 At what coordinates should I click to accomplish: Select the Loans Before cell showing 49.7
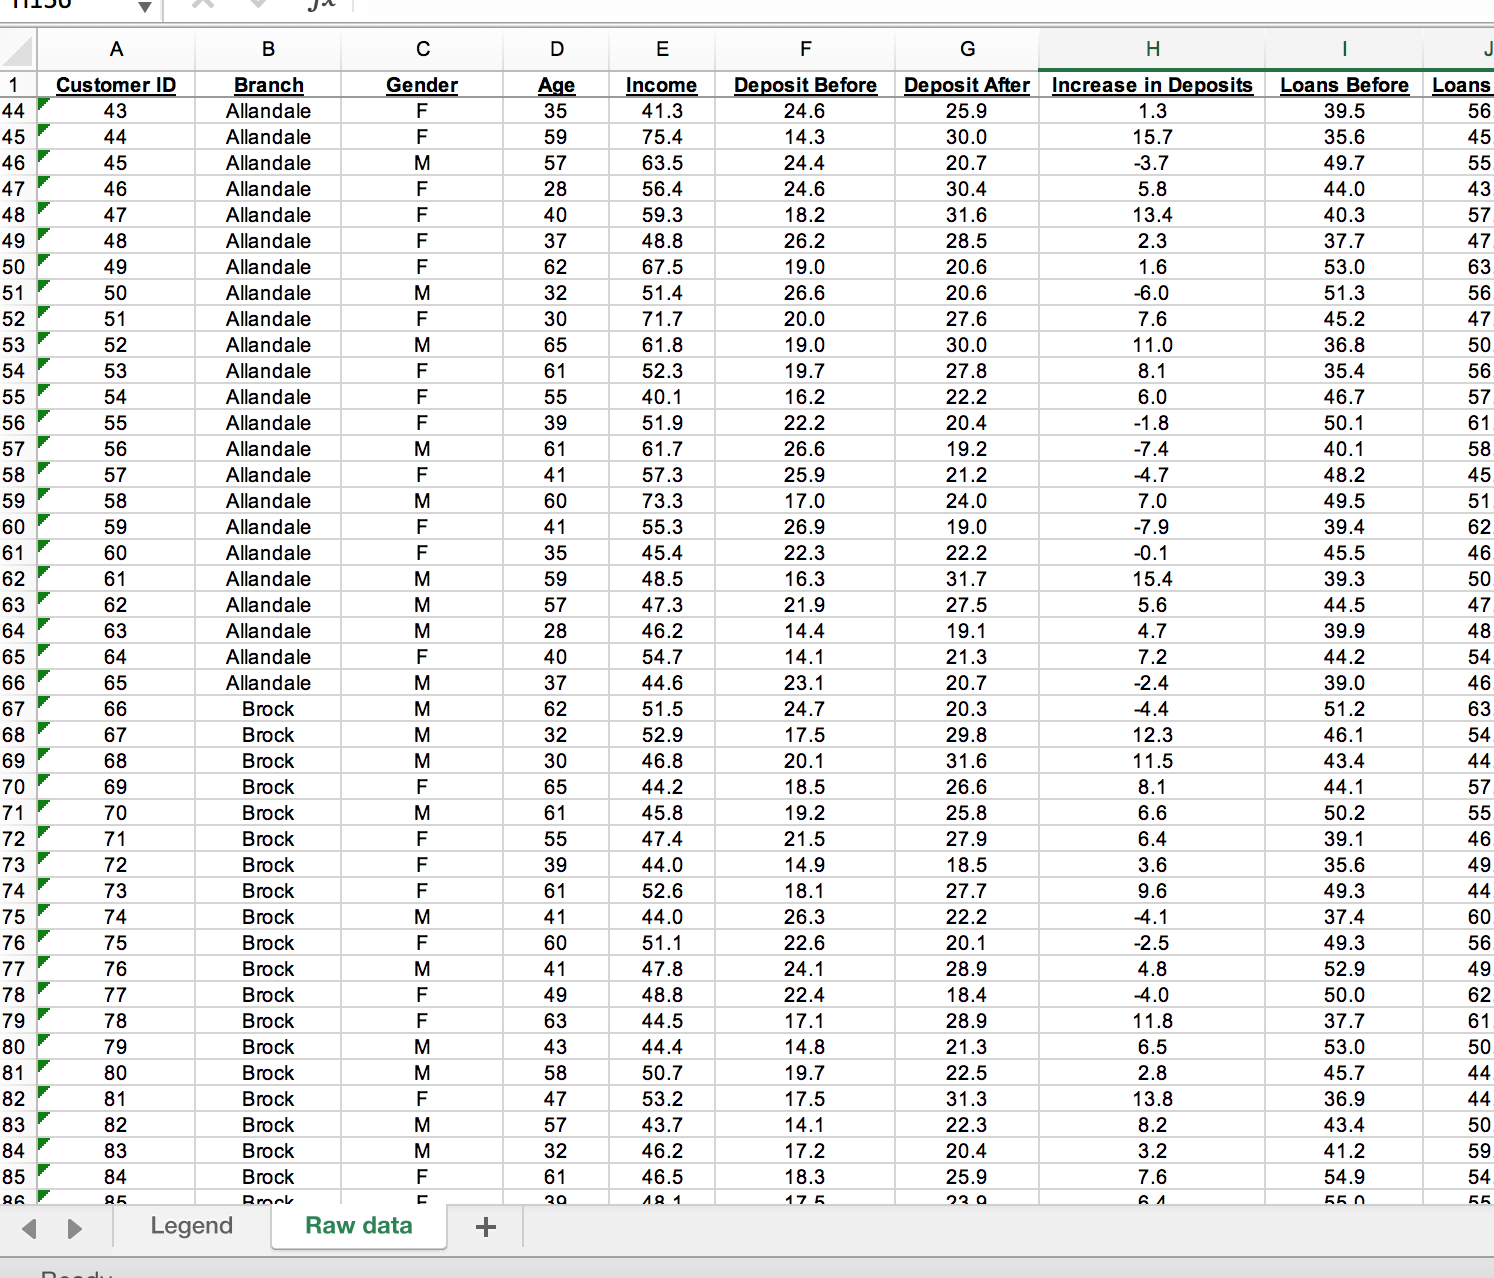[1344, 163]
